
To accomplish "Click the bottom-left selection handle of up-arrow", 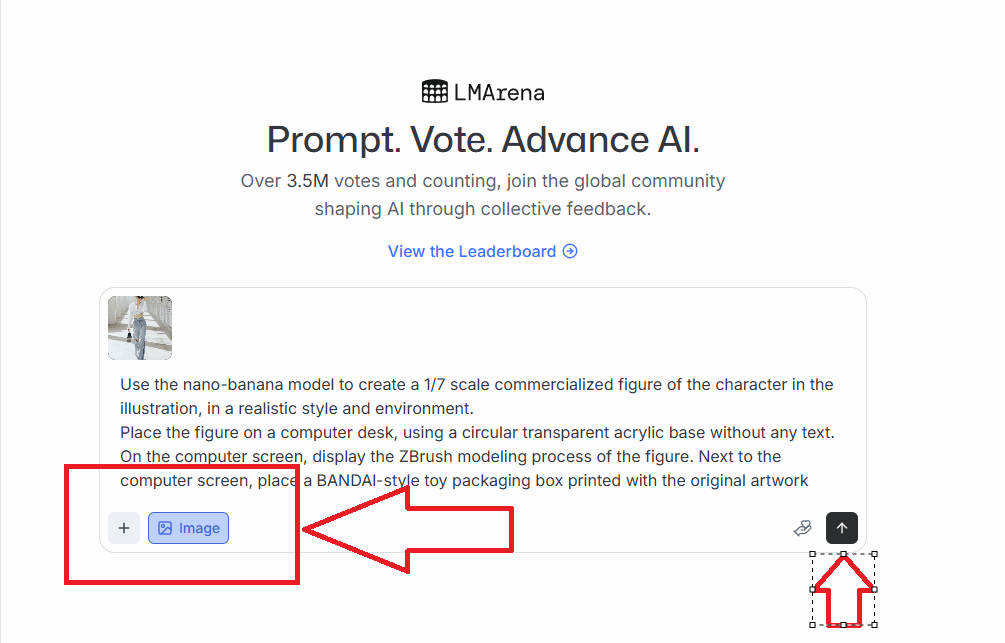I will pos(812,625).
